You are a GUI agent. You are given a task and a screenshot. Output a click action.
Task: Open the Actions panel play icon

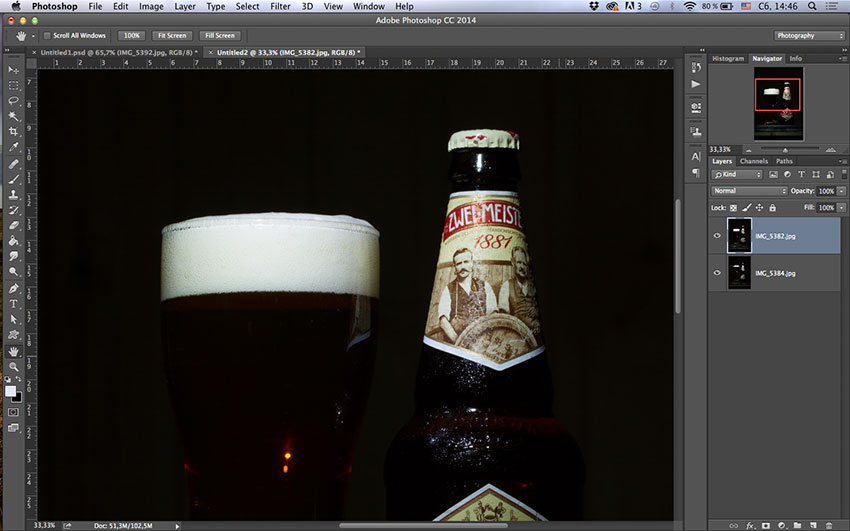click(696, 84)
